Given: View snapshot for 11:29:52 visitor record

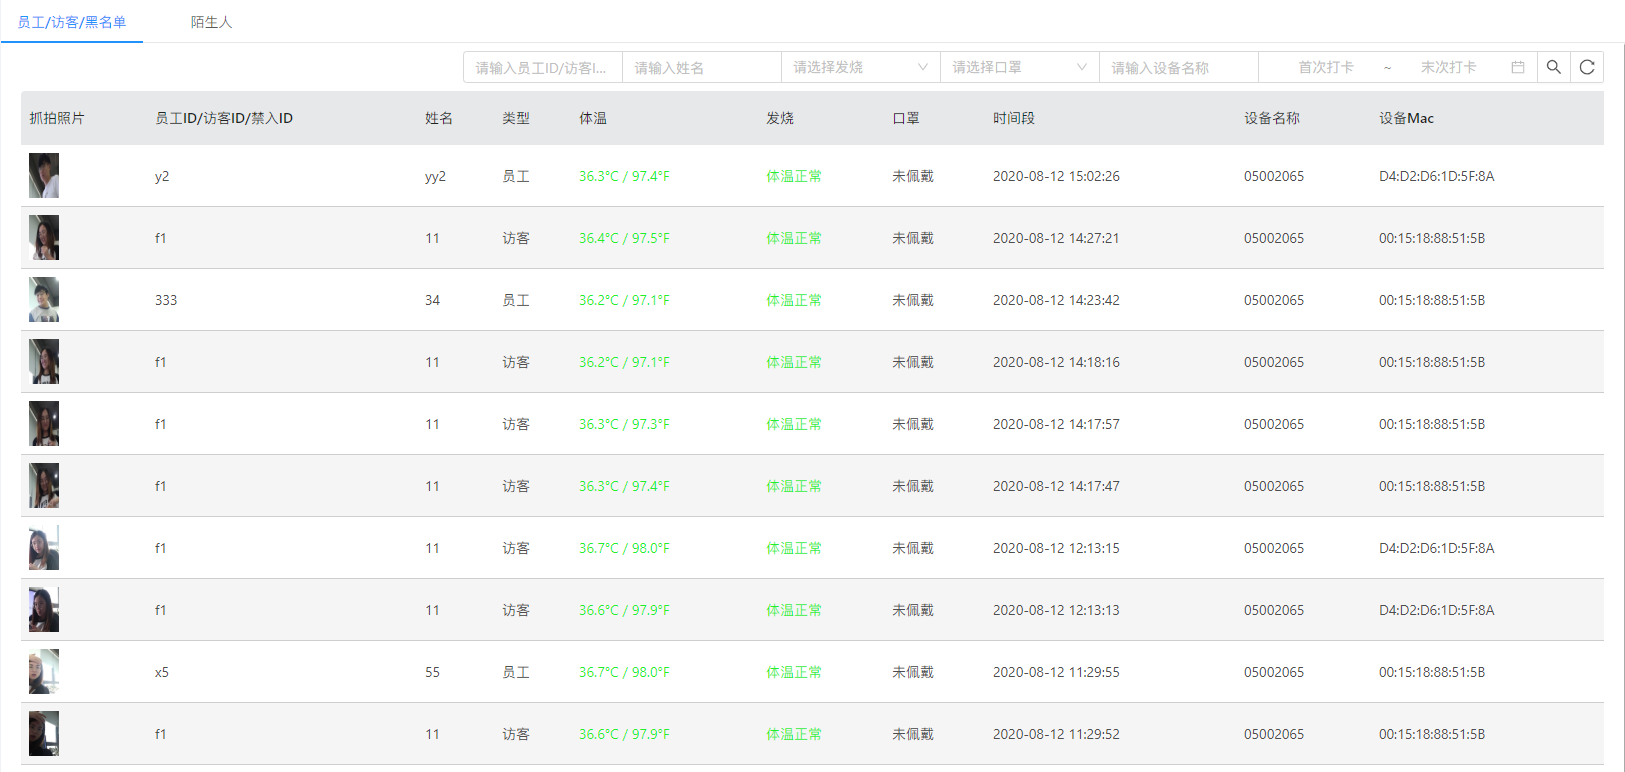Looking at the screenshot, I should (x=44, y=734).
